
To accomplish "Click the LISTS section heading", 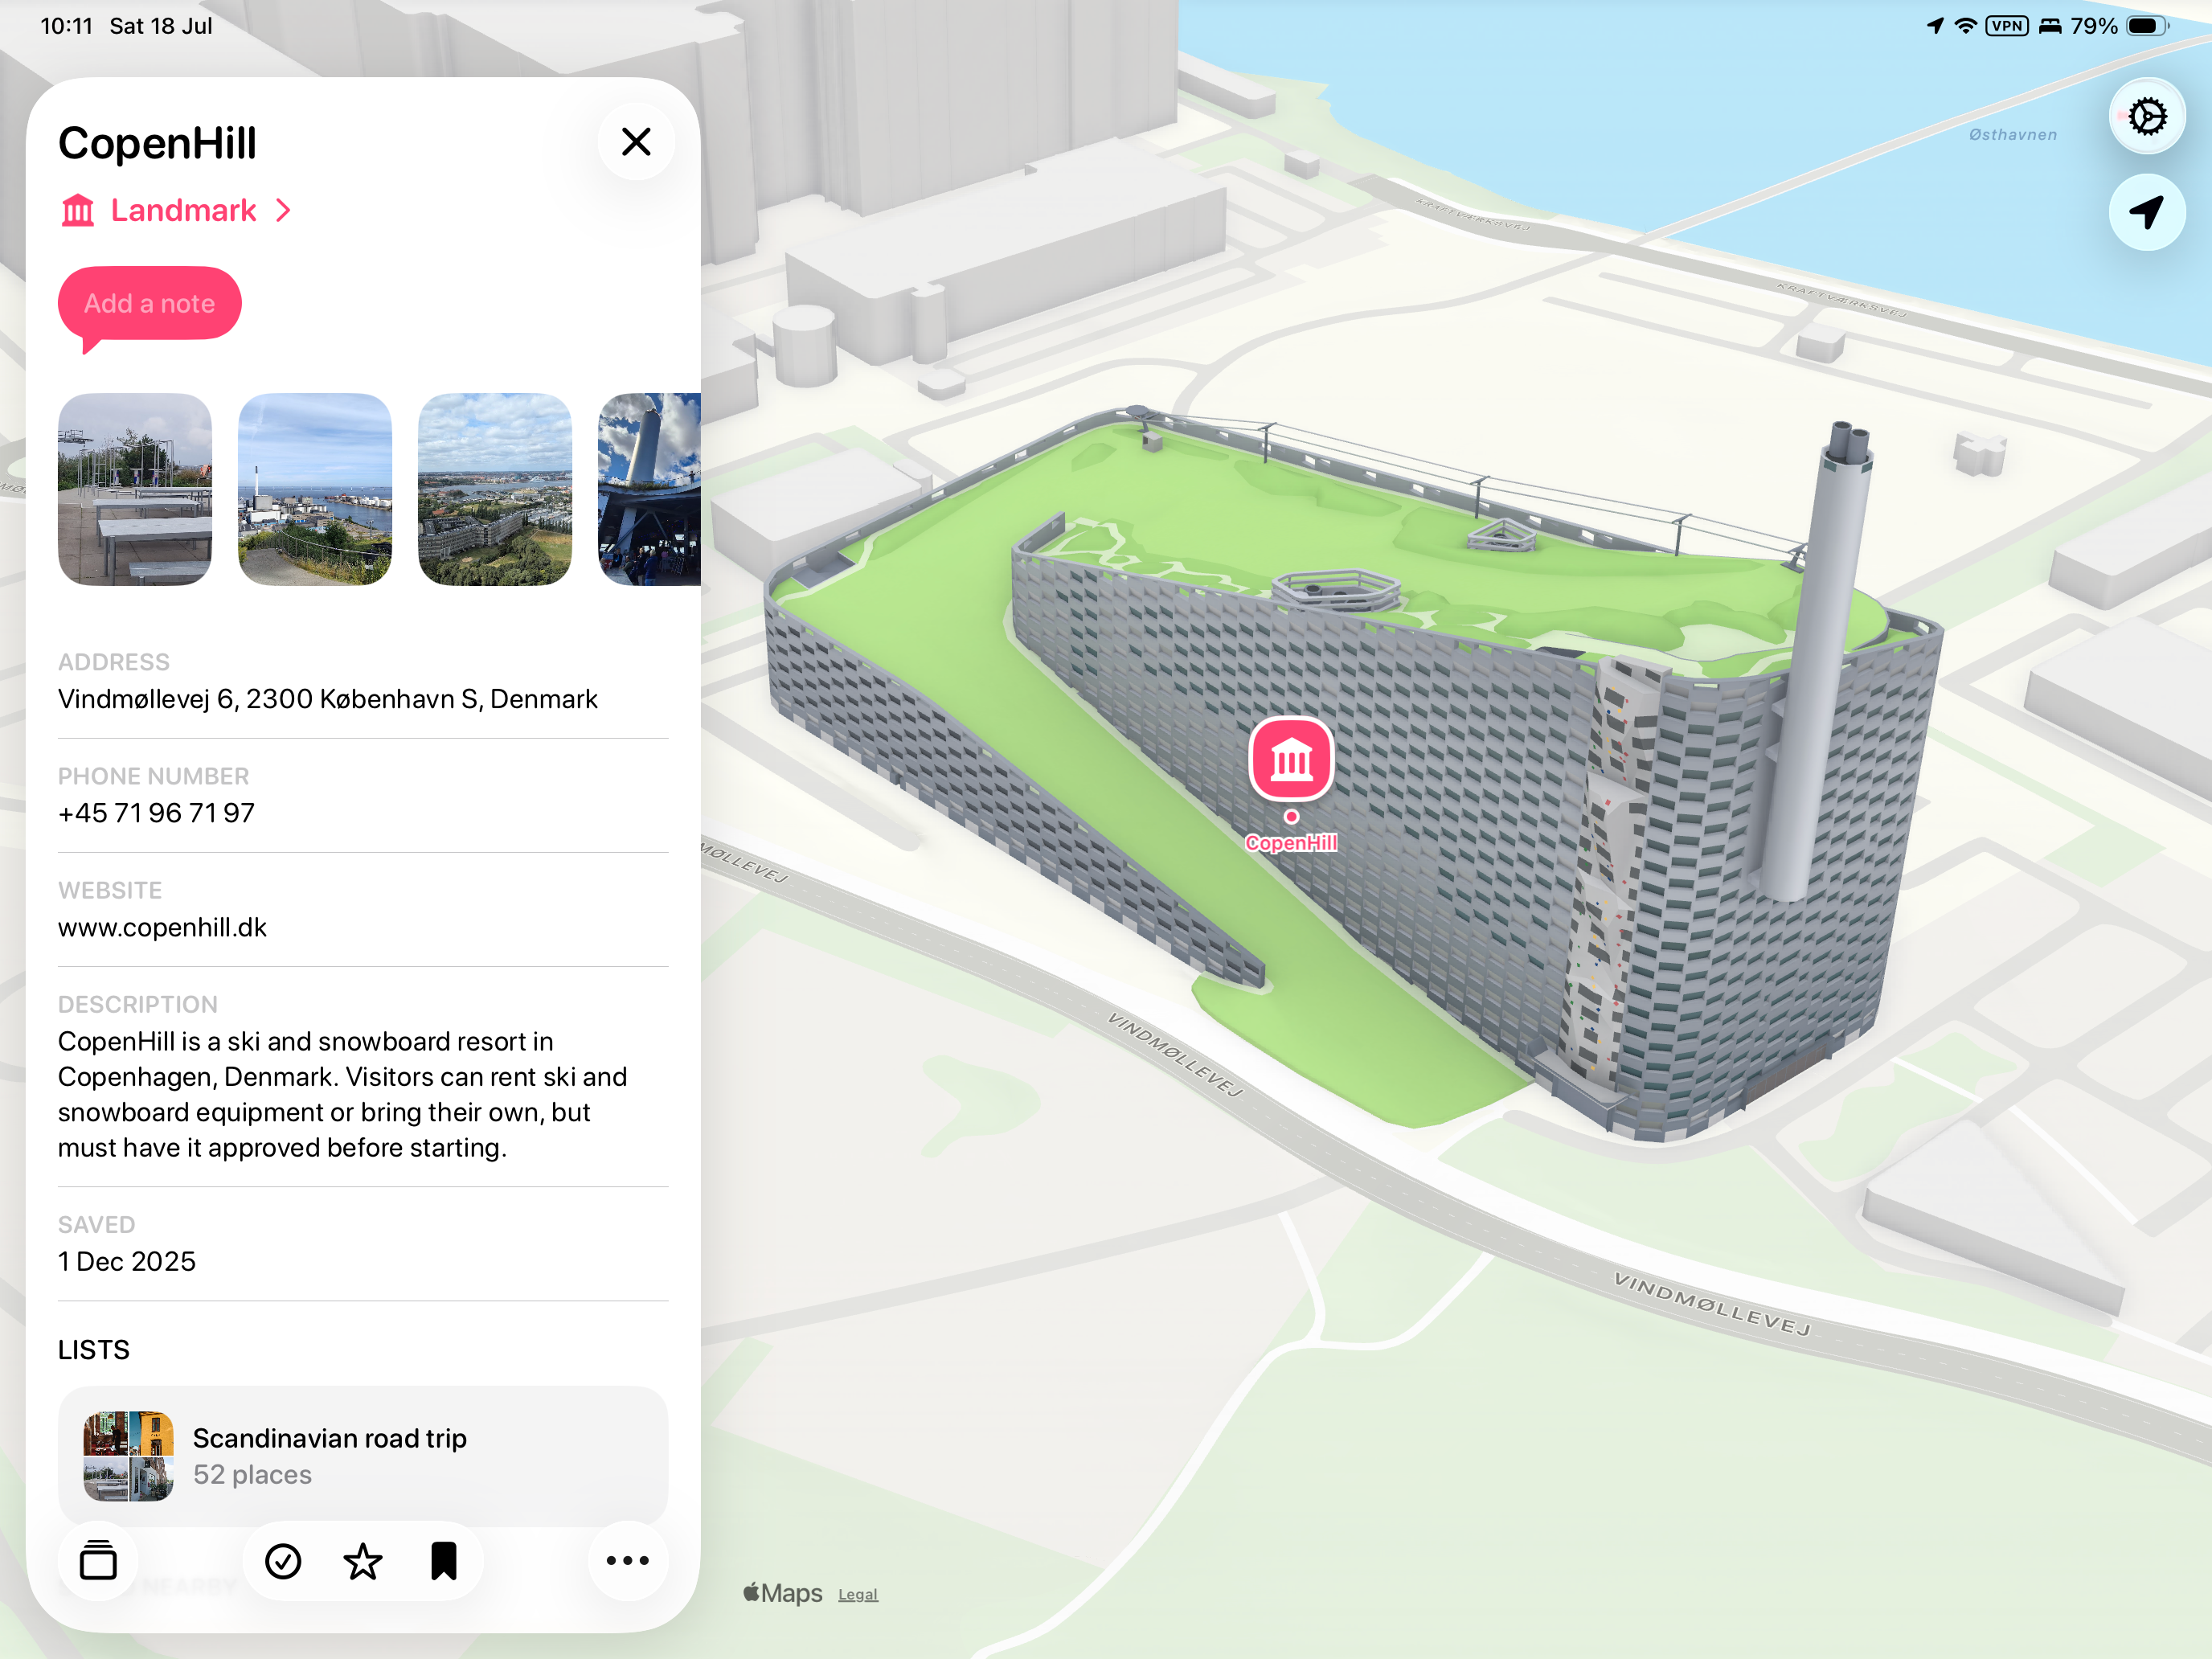I will click(94, 1349).
